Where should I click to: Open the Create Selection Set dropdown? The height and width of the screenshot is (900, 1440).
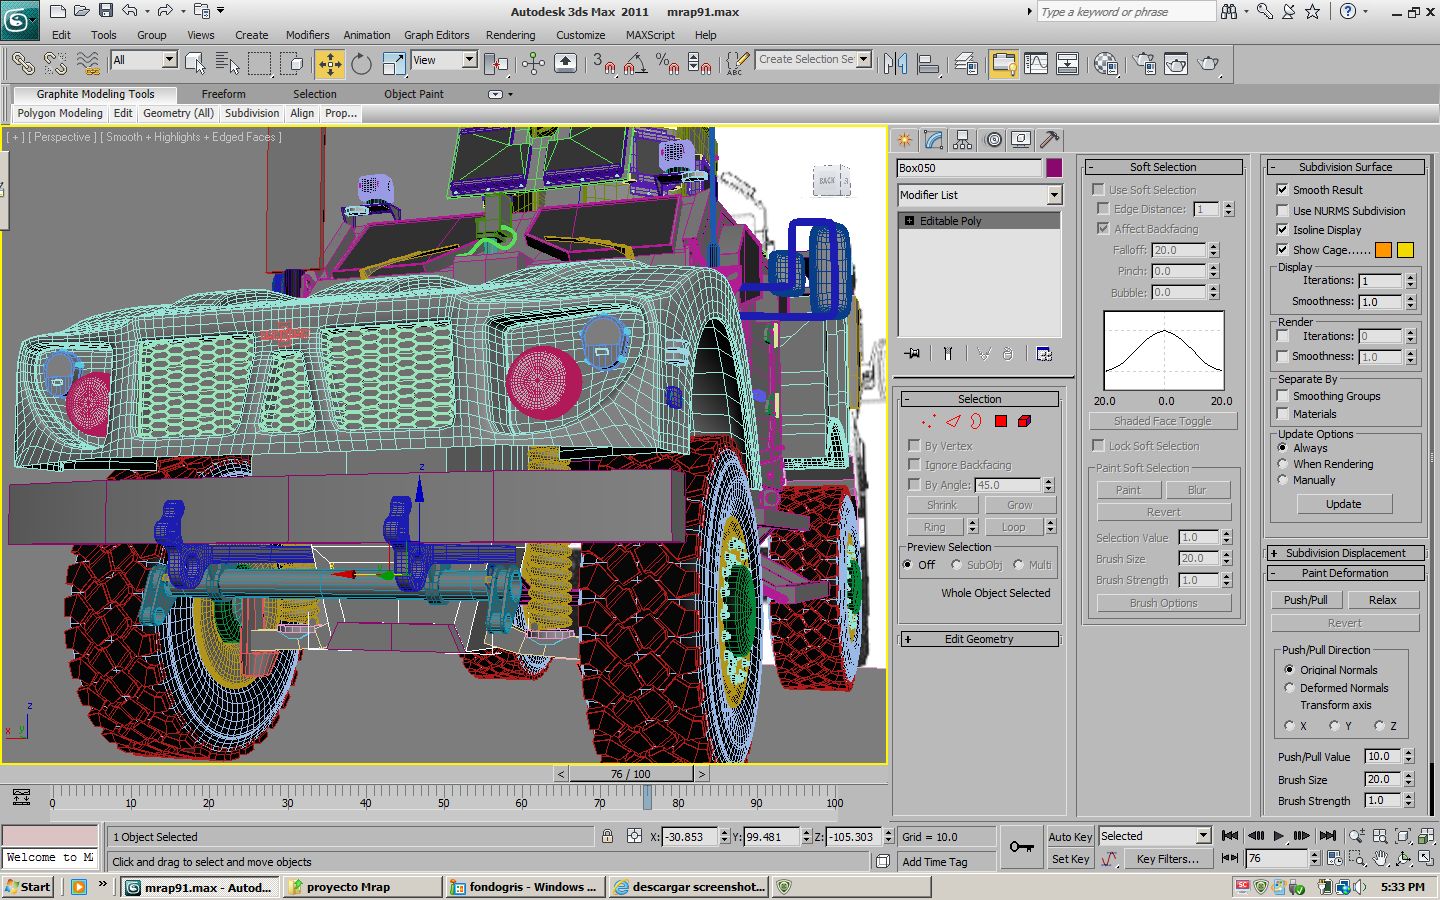click(x=864, y=59)
